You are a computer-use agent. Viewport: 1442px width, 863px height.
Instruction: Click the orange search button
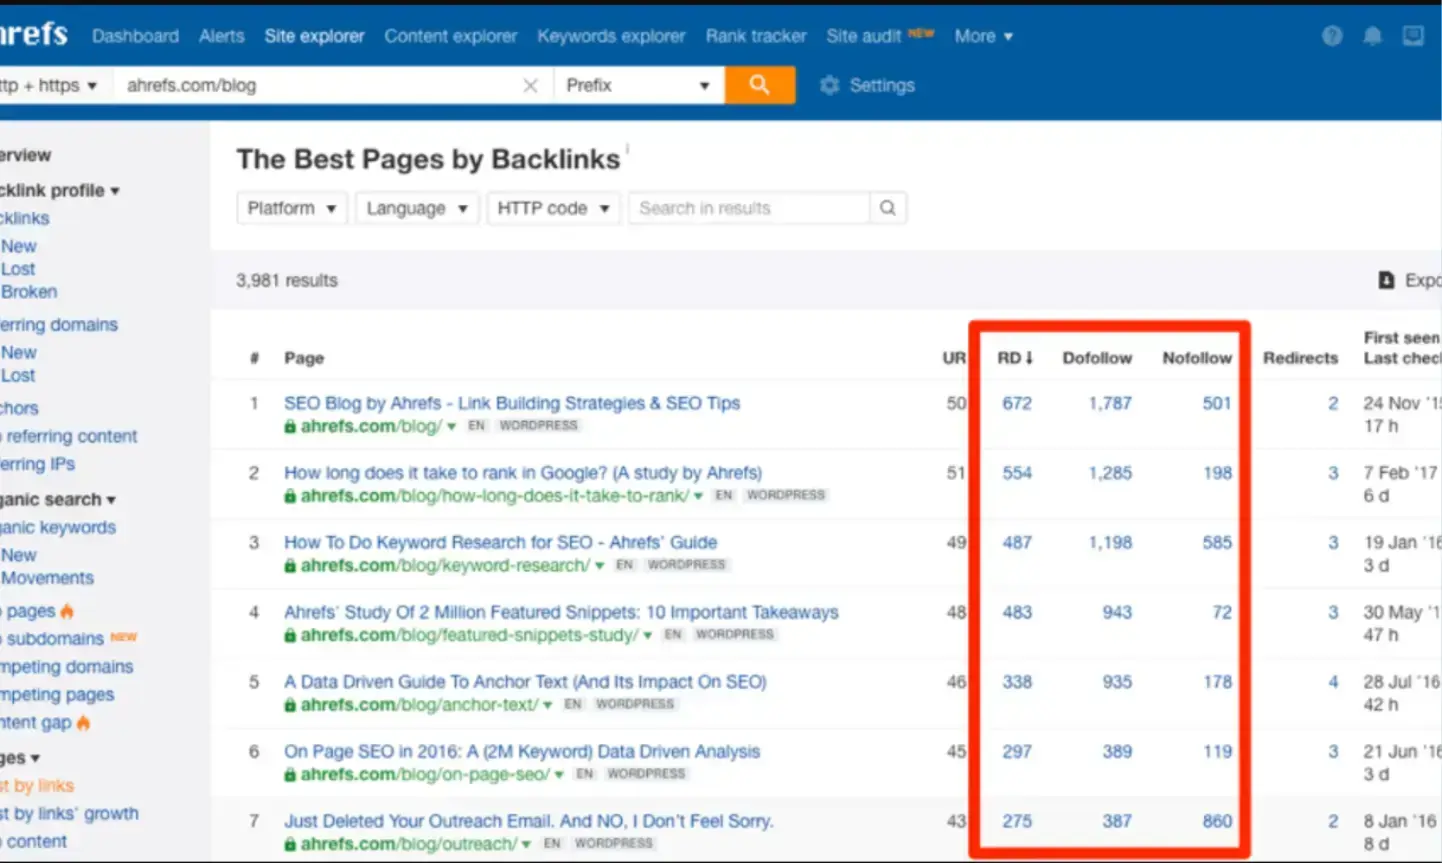coord(759,85)
